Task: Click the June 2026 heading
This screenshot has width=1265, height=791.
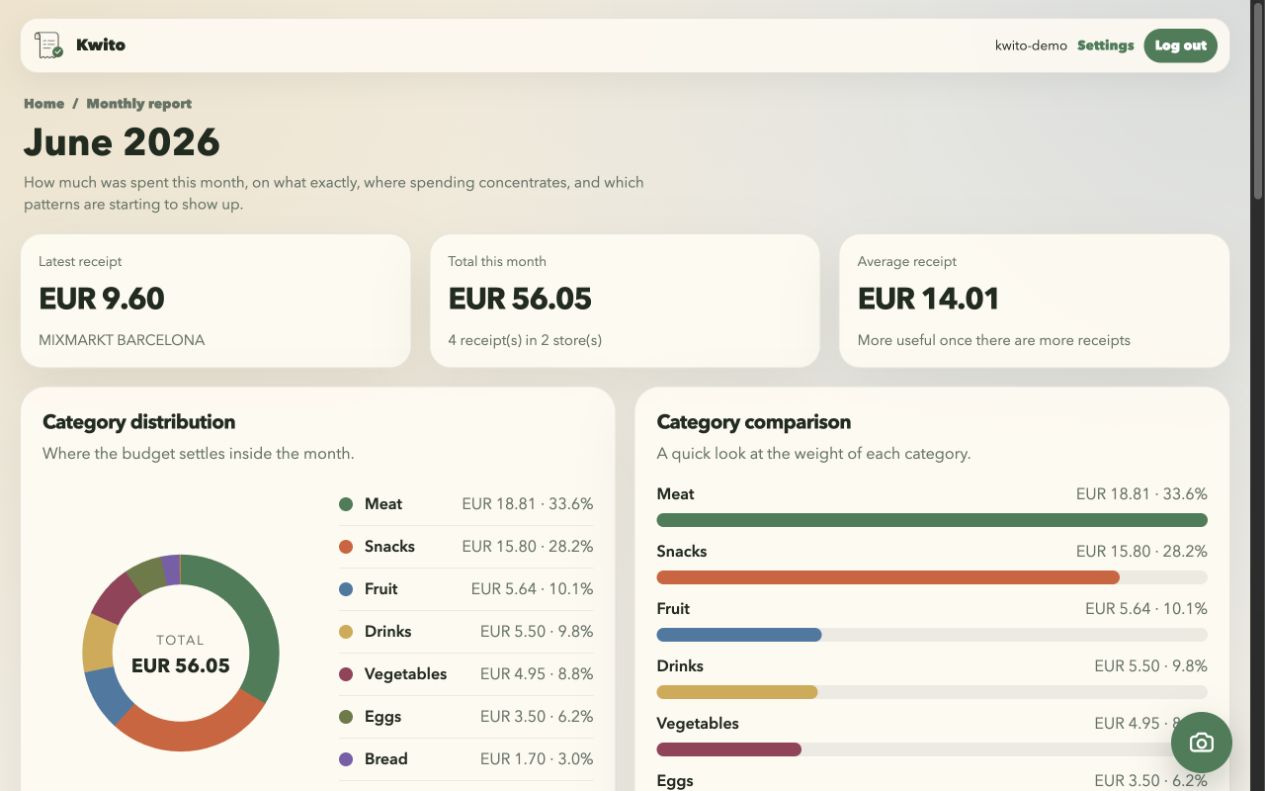Action: [x=122, y=142]
